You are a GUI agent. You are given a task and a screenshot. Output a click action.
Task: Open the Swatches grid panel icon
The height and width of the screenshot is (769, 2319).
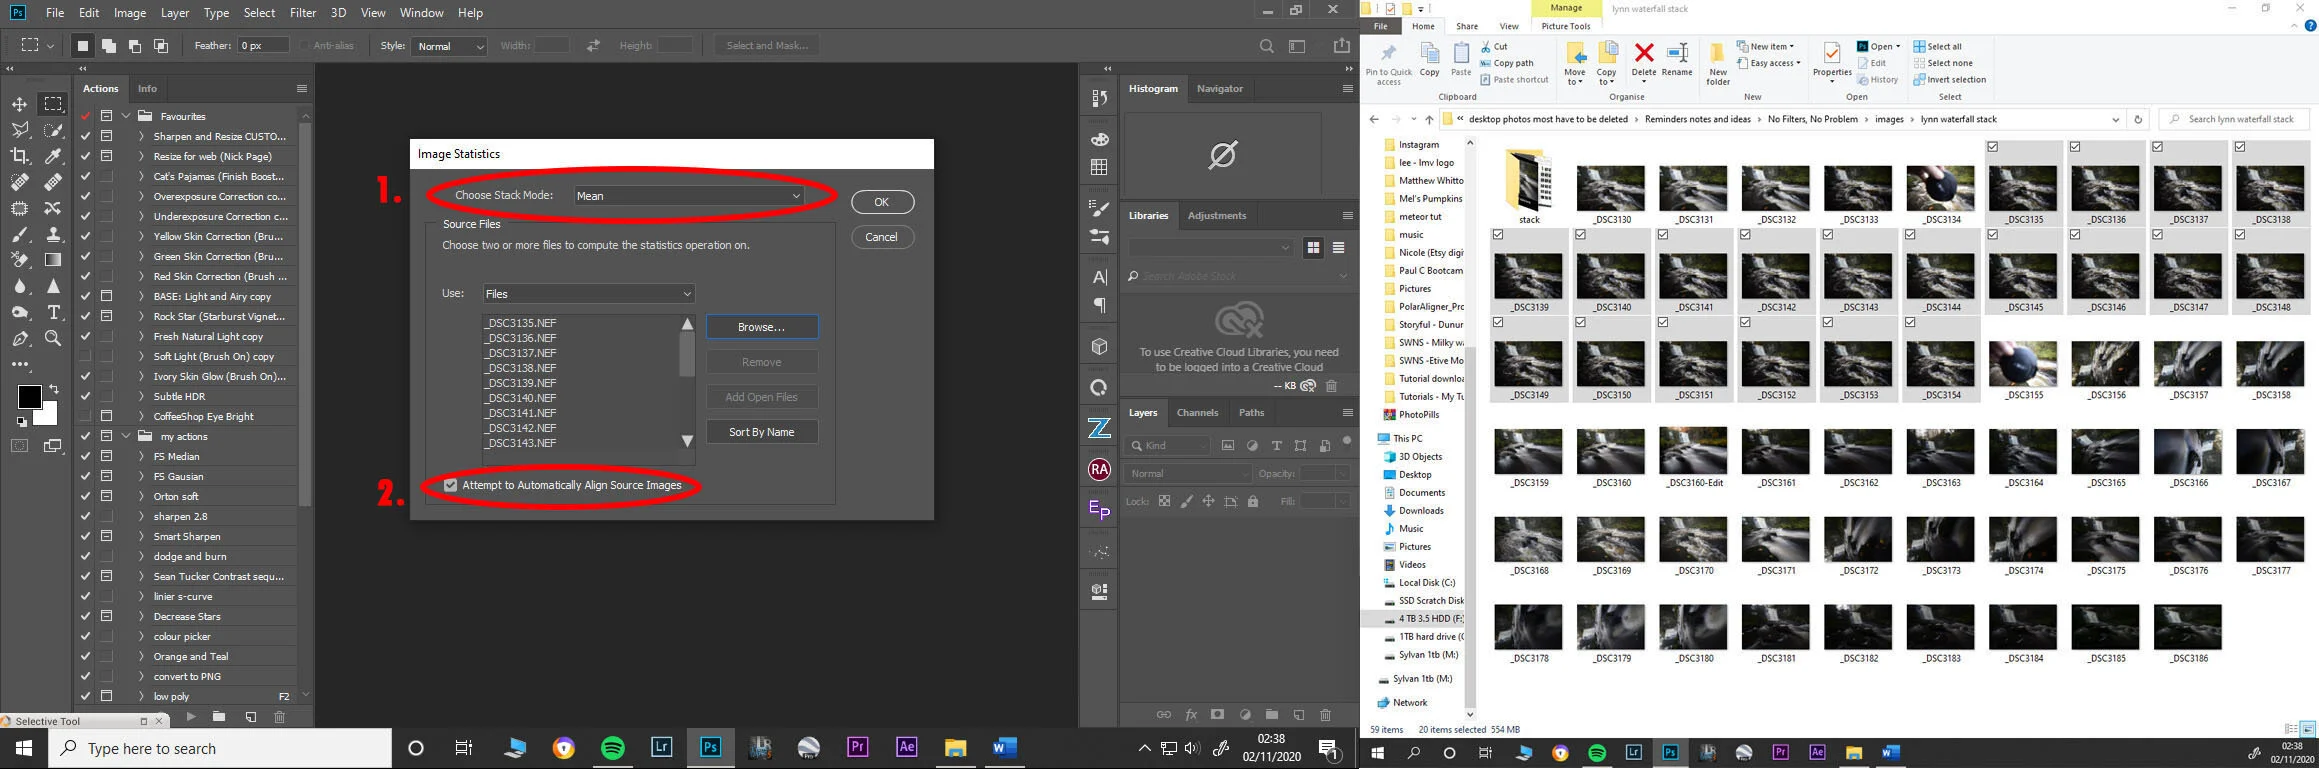click(x=1099, y=167)
